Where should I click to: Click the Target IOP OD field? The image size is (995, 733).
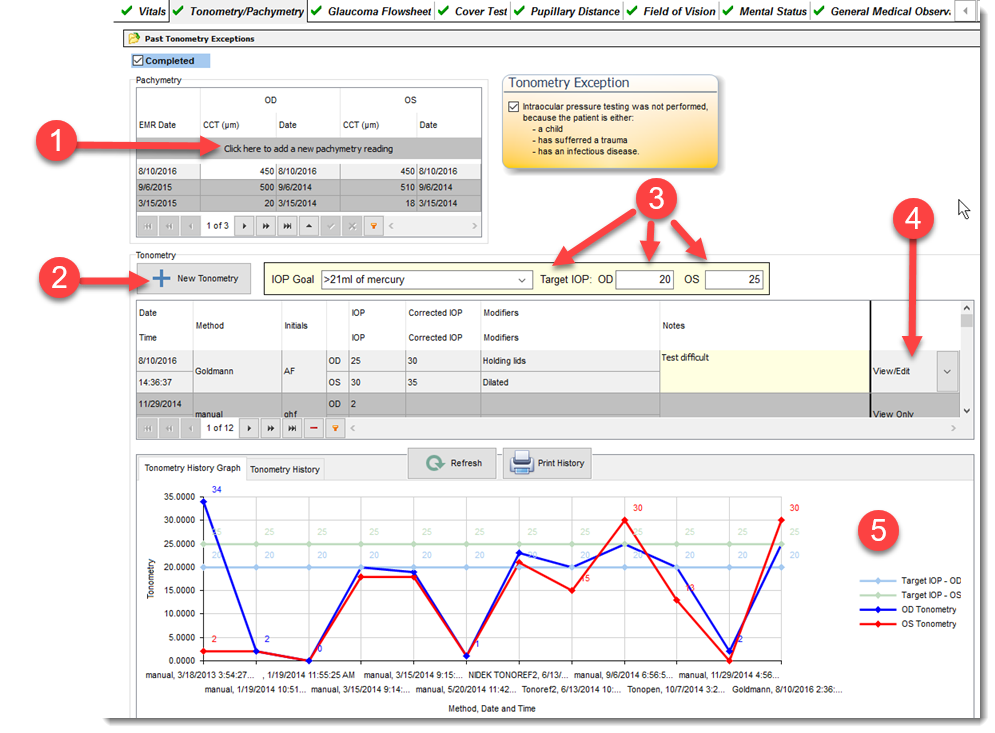(644, 280)
